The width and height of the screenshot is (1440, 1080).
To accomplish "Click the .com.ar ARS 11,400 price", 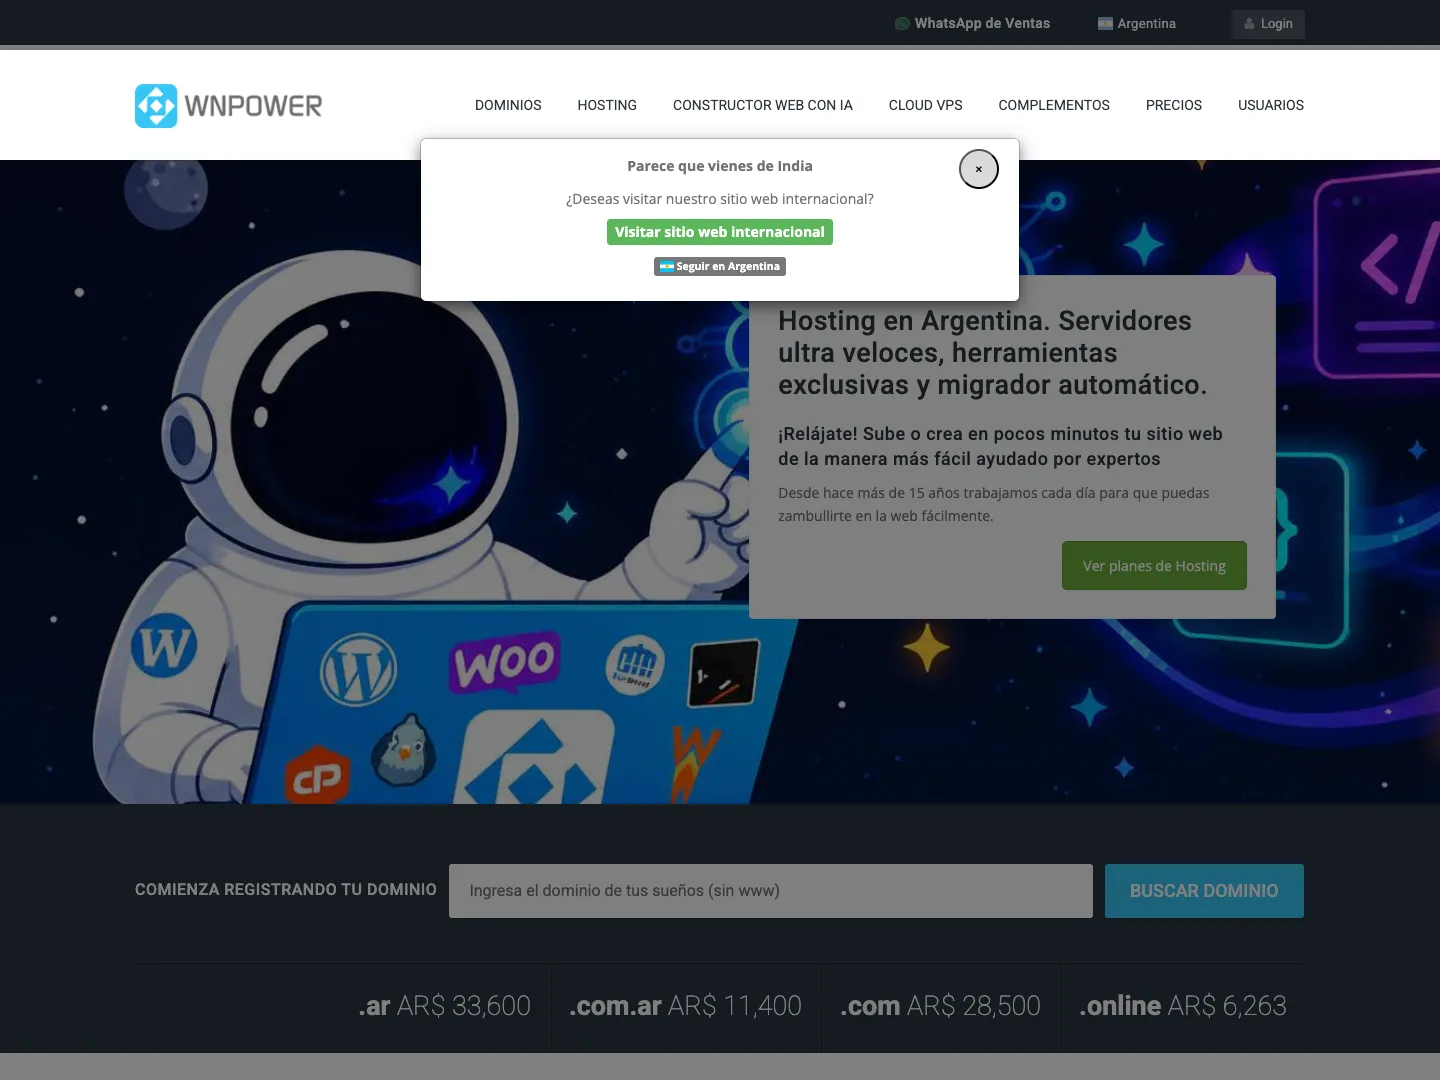I will point(685,1006).
